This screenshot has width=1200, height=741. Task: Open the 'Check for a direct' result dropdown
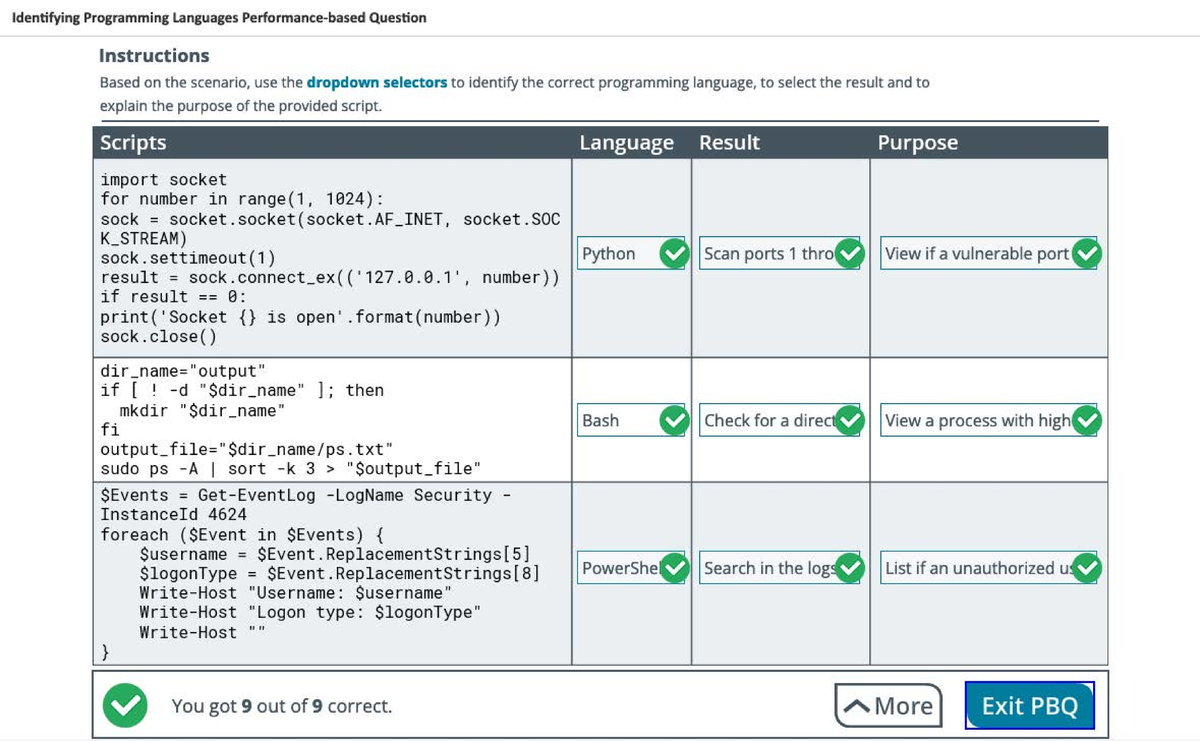(x=770, y=421)
